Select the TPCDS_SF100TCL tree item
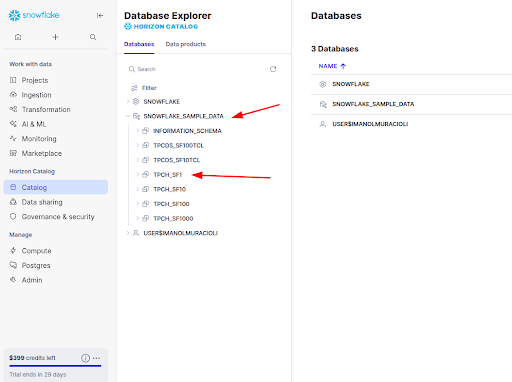Image resolution: width=512 pixels, height=382 pixels. click(x=178, y=146)
